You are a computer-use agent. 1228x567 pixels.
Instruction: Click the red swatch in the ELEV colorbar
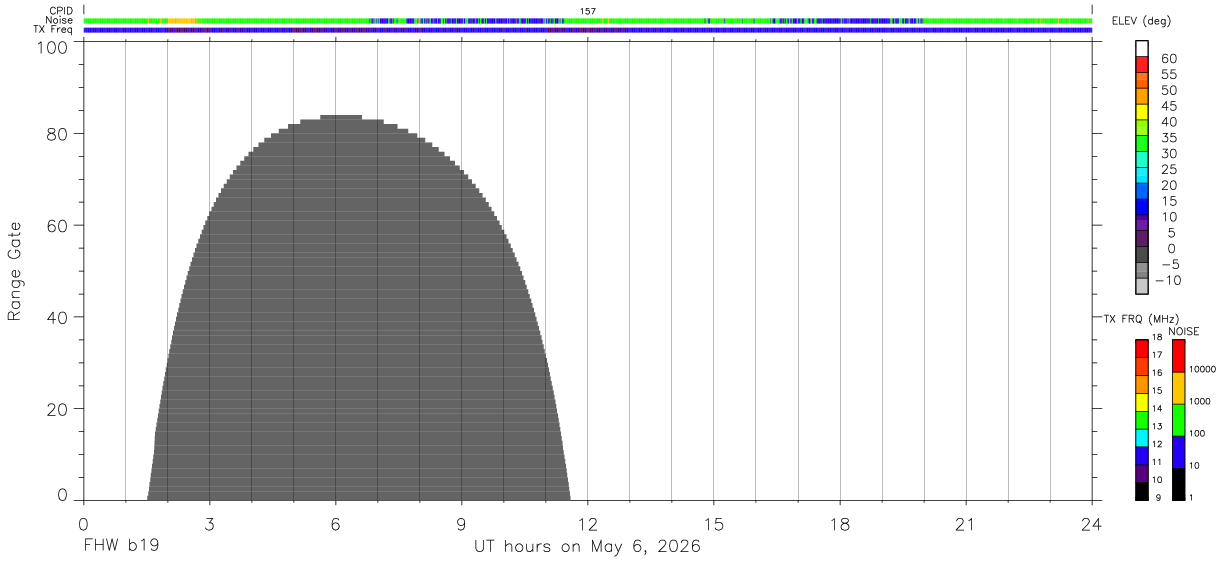[1142, 66]
